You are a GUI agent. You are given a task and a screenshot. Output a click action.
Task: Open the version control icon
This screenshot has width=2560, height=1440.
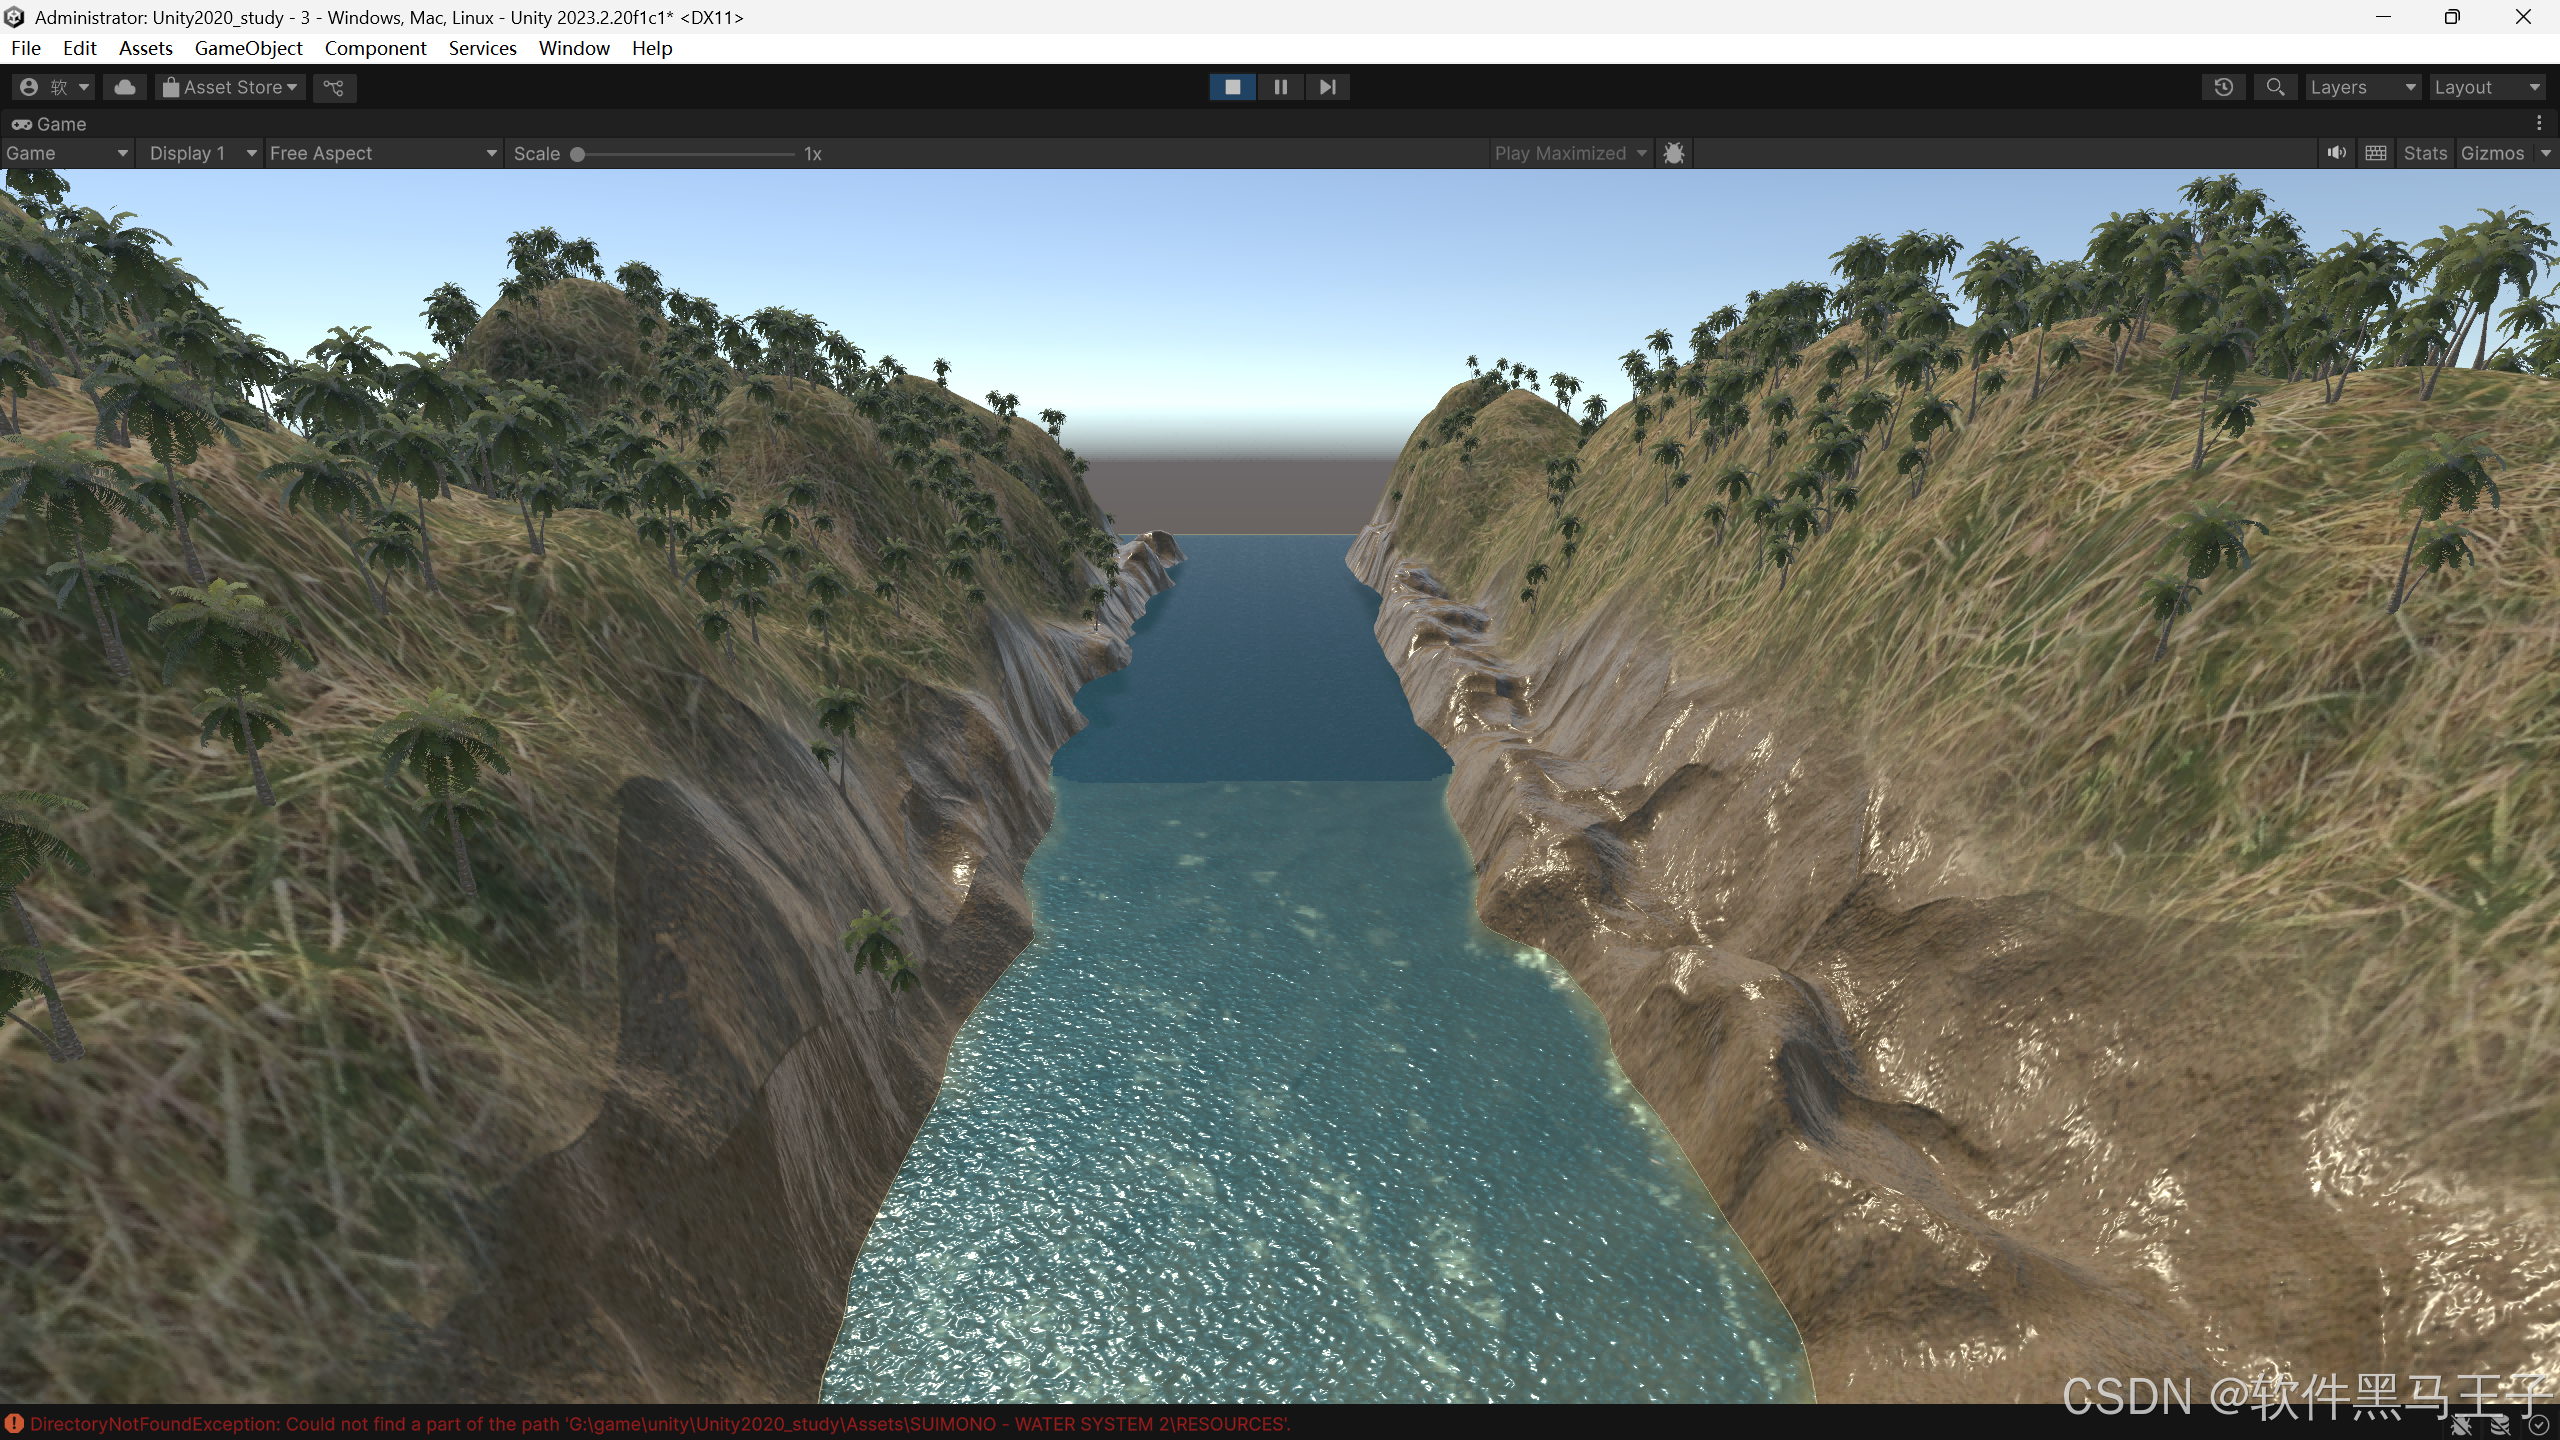[334, 87]
